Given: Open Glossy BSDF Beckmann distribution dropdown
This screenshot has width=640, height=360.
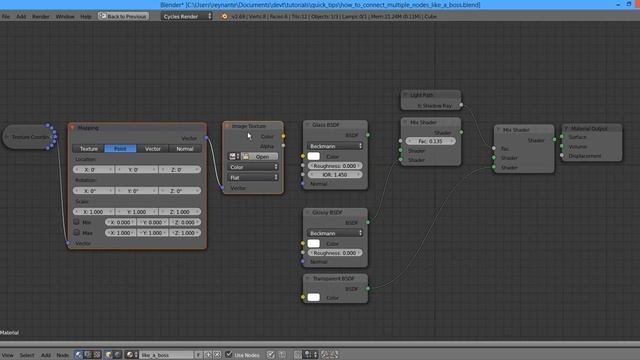Looking at the screenshot, I should tap(335, 233).
